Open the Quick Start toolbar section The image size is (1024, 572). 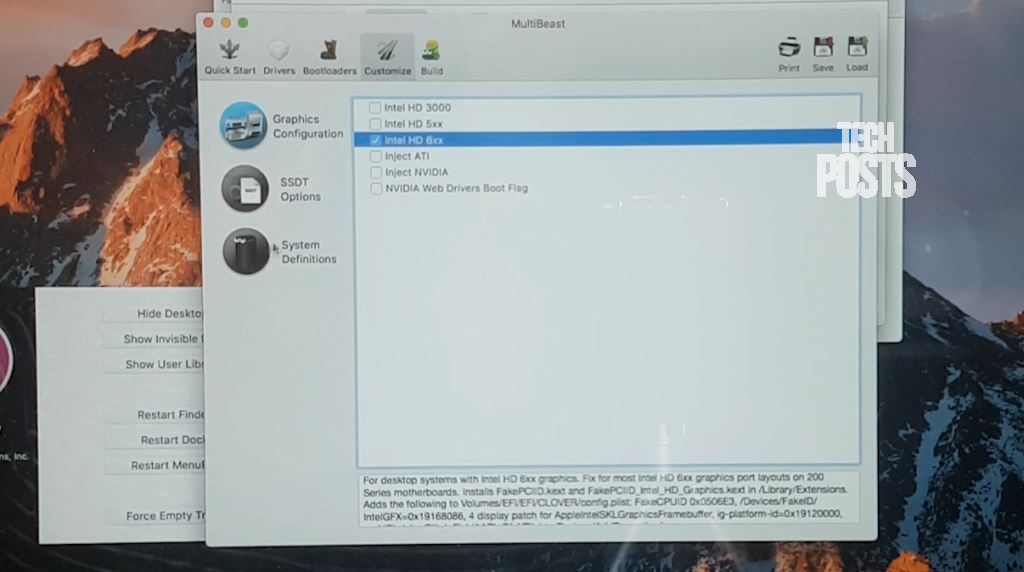(229, 57)
